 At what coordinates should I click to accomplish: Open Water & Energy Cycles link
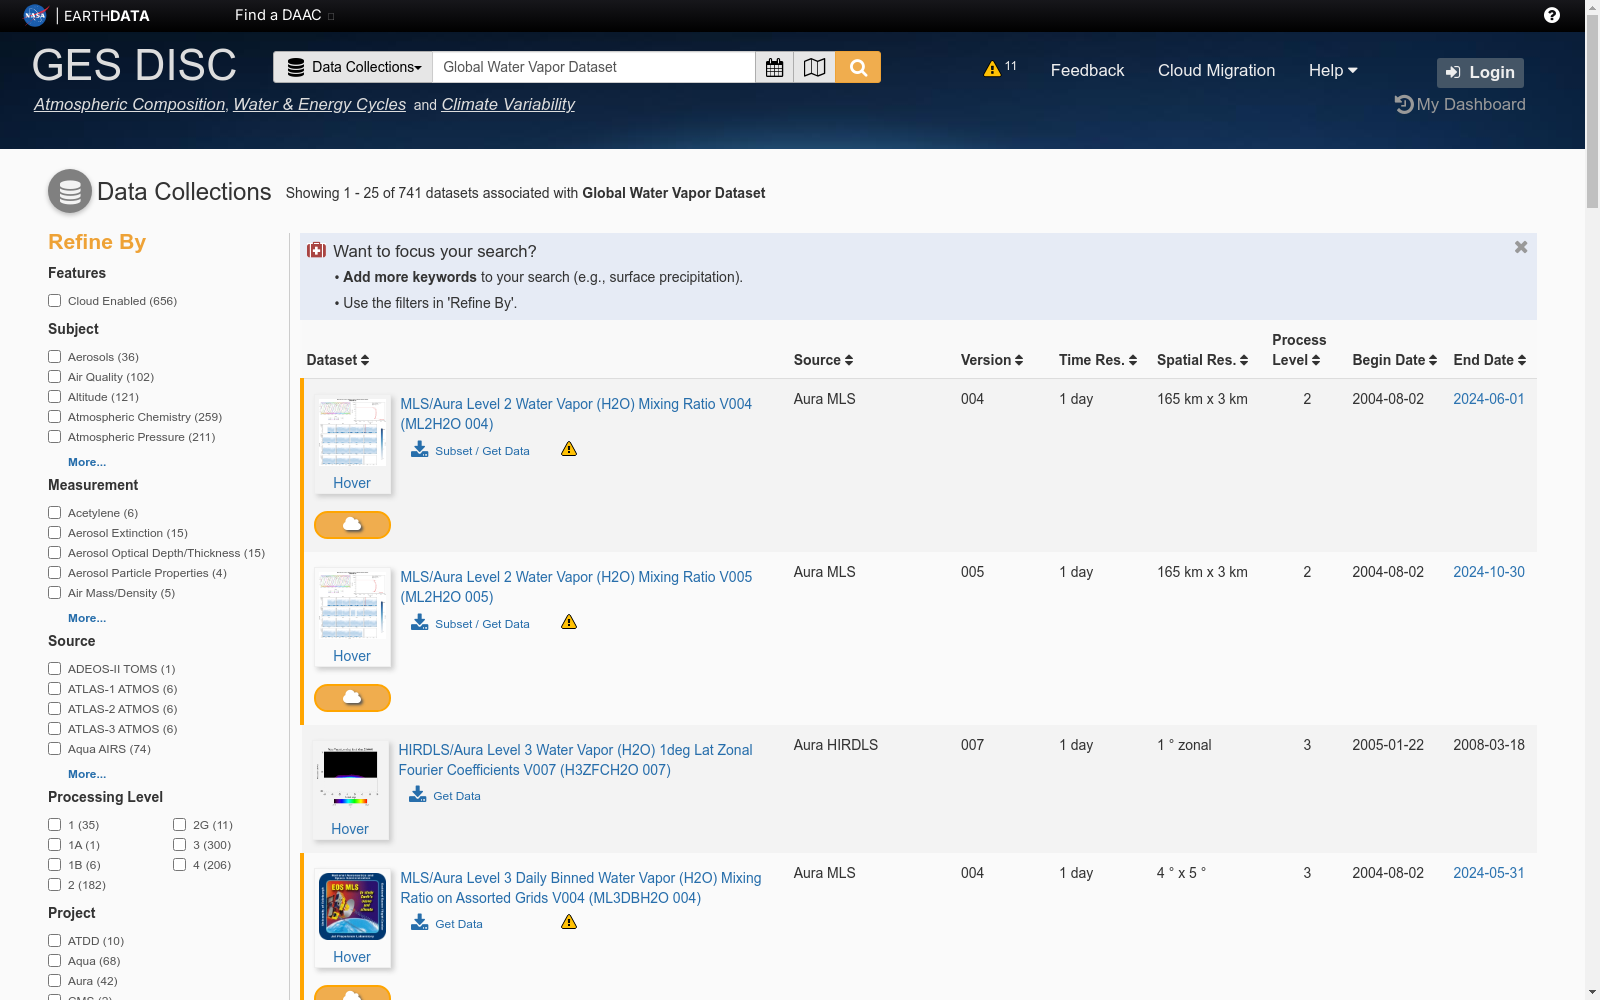coord(320,104)
